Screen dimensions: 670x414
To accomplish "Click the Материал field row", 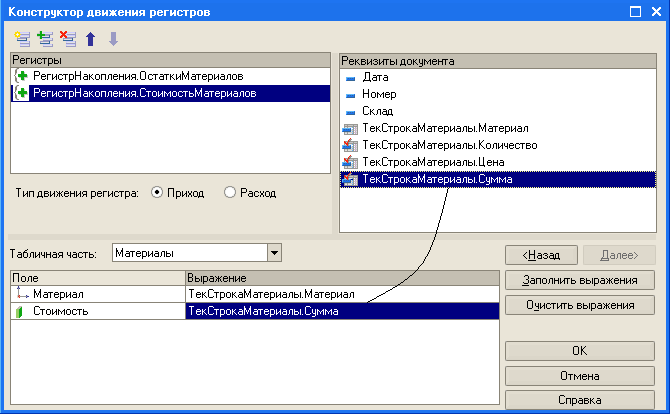I will click(98, 294).
